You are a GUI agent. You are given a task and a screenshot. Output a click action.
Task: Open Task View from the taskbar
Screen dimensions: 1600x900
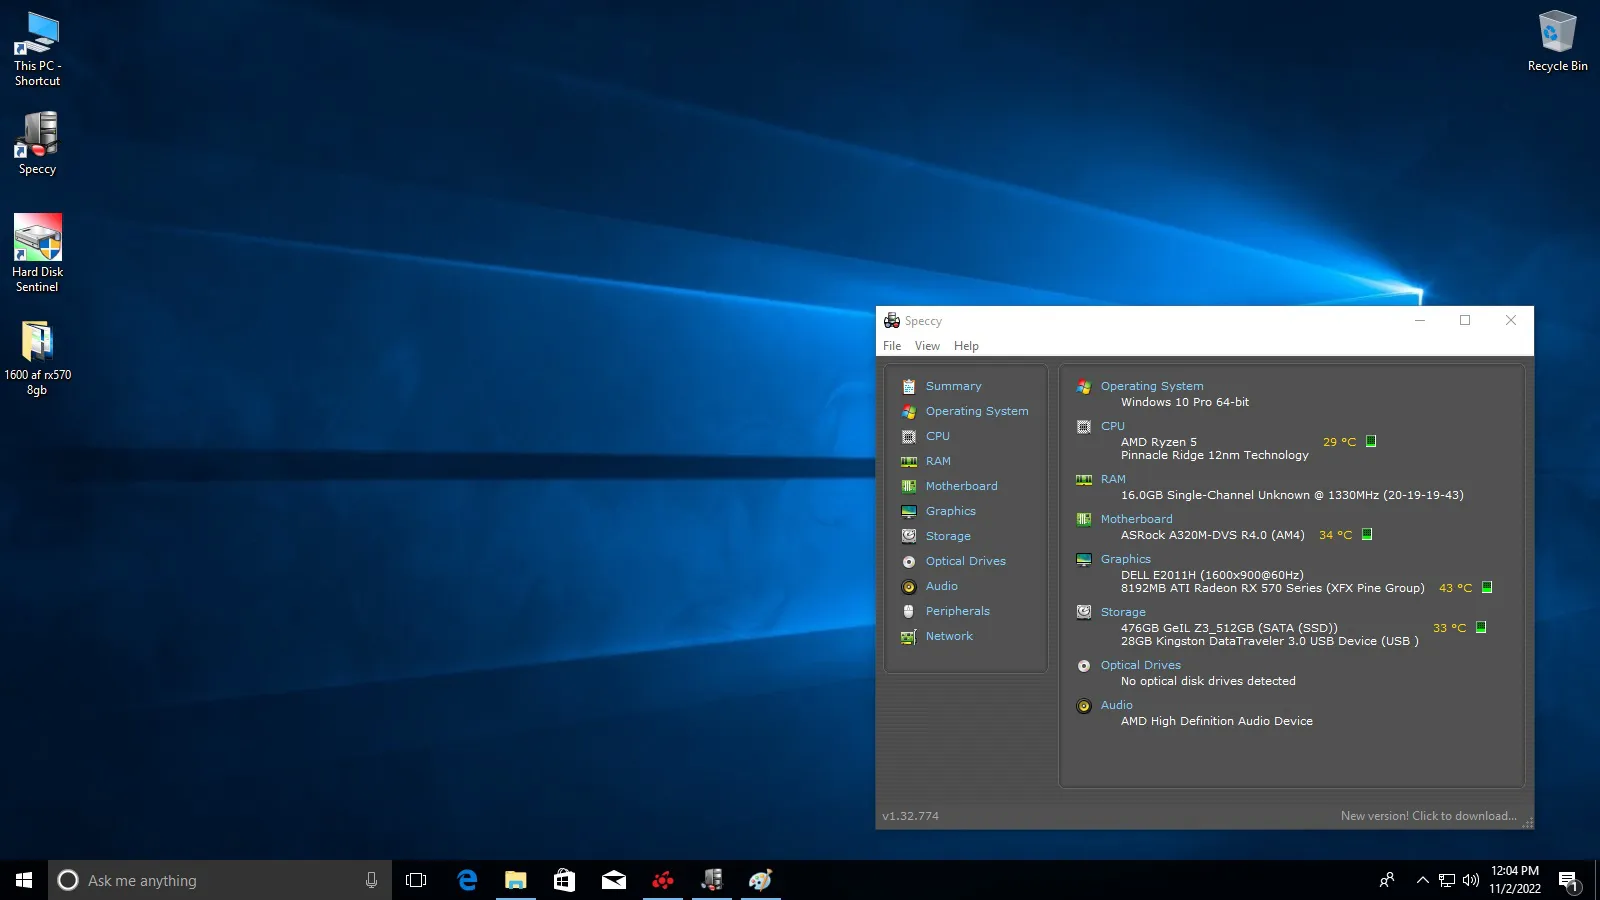click(416, 880)
